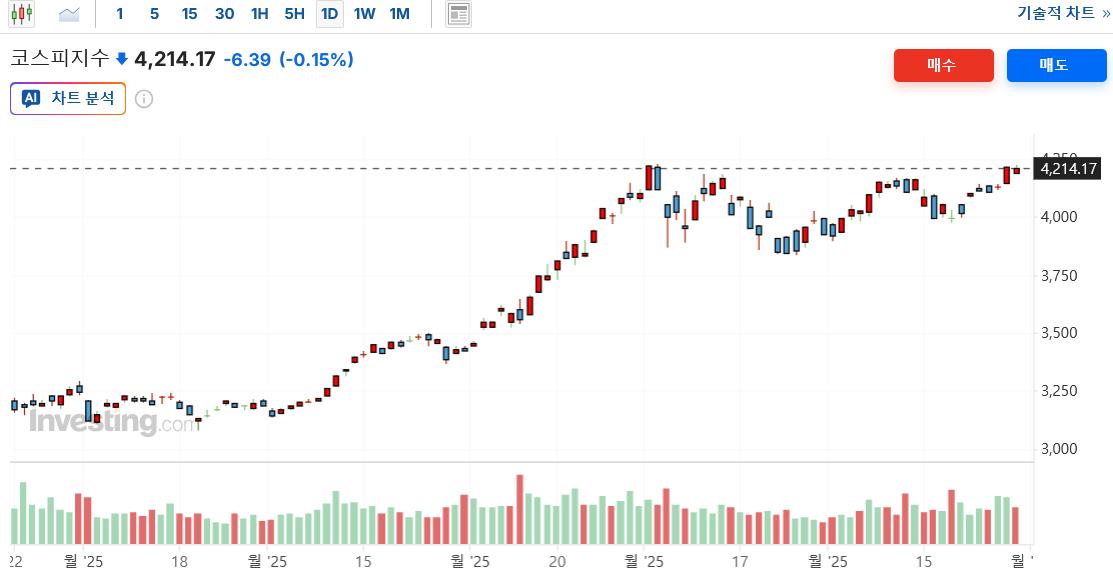Change chart to 1W weekly timeframe

click(364, 14)
